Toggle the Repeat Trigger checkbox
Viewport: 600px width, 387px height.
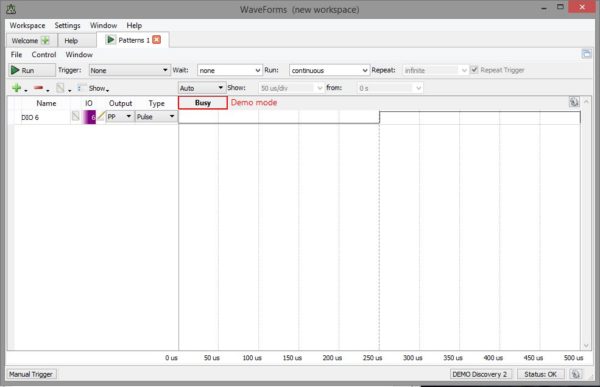pyautogui.click(x=474, y=70)
